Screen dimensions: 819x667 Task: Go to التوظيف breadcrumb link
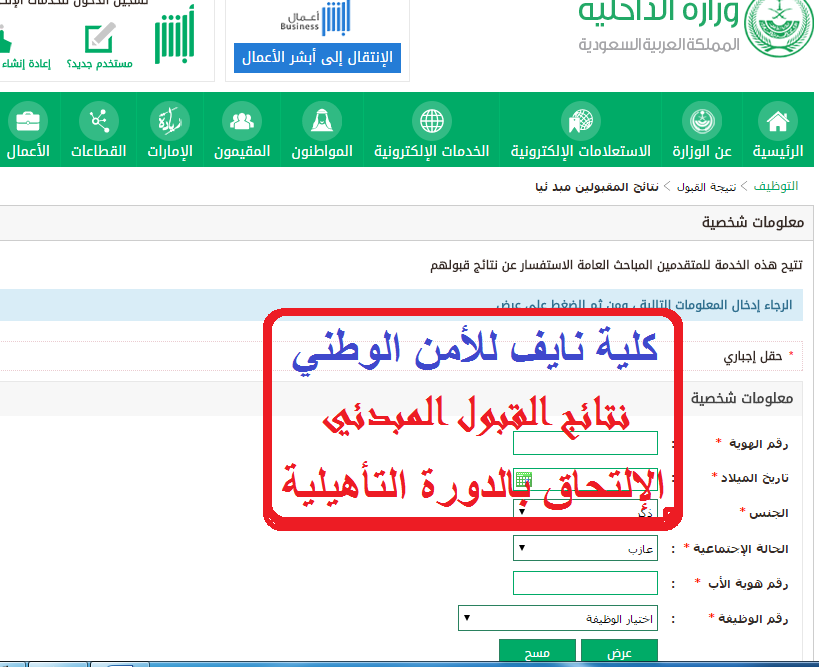pos(776,186)
